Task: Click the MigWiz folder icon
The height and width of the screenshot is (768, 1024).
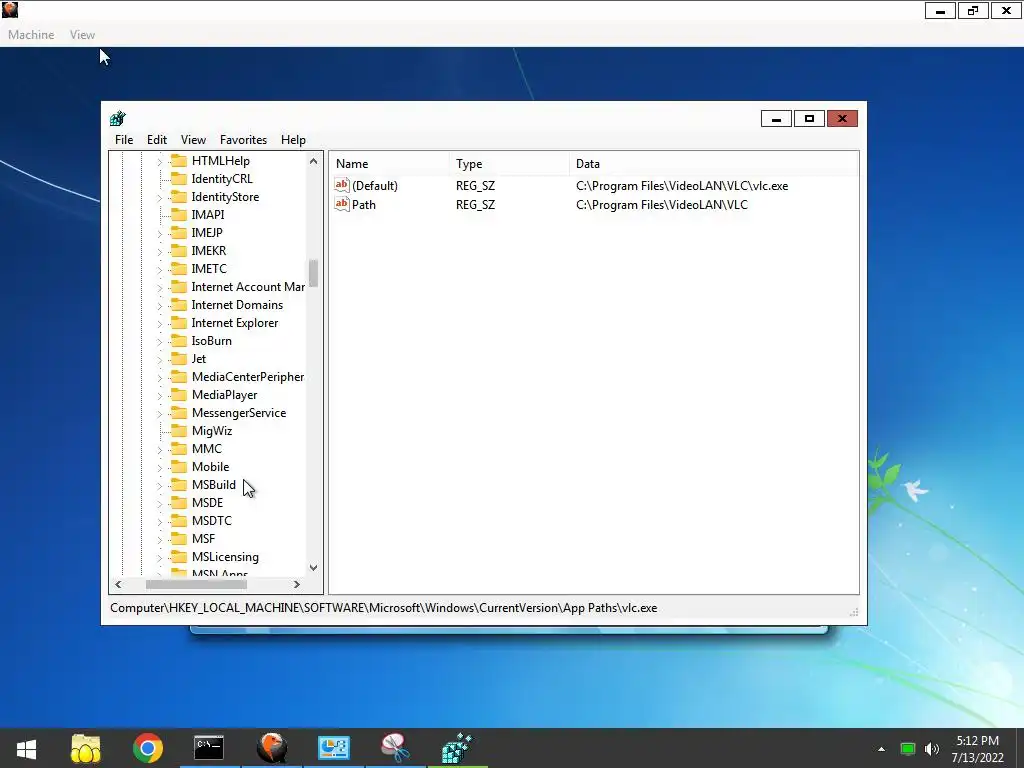Action: [179, 431]
